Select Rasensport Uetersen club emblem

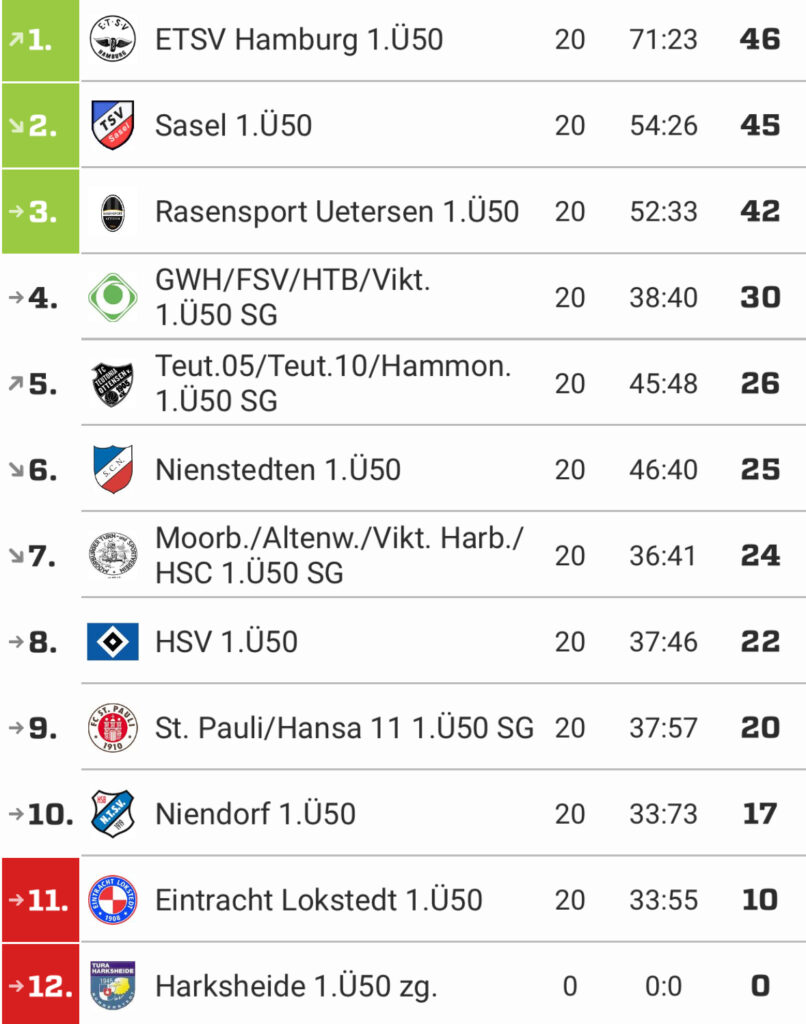(x=112, y=212)
